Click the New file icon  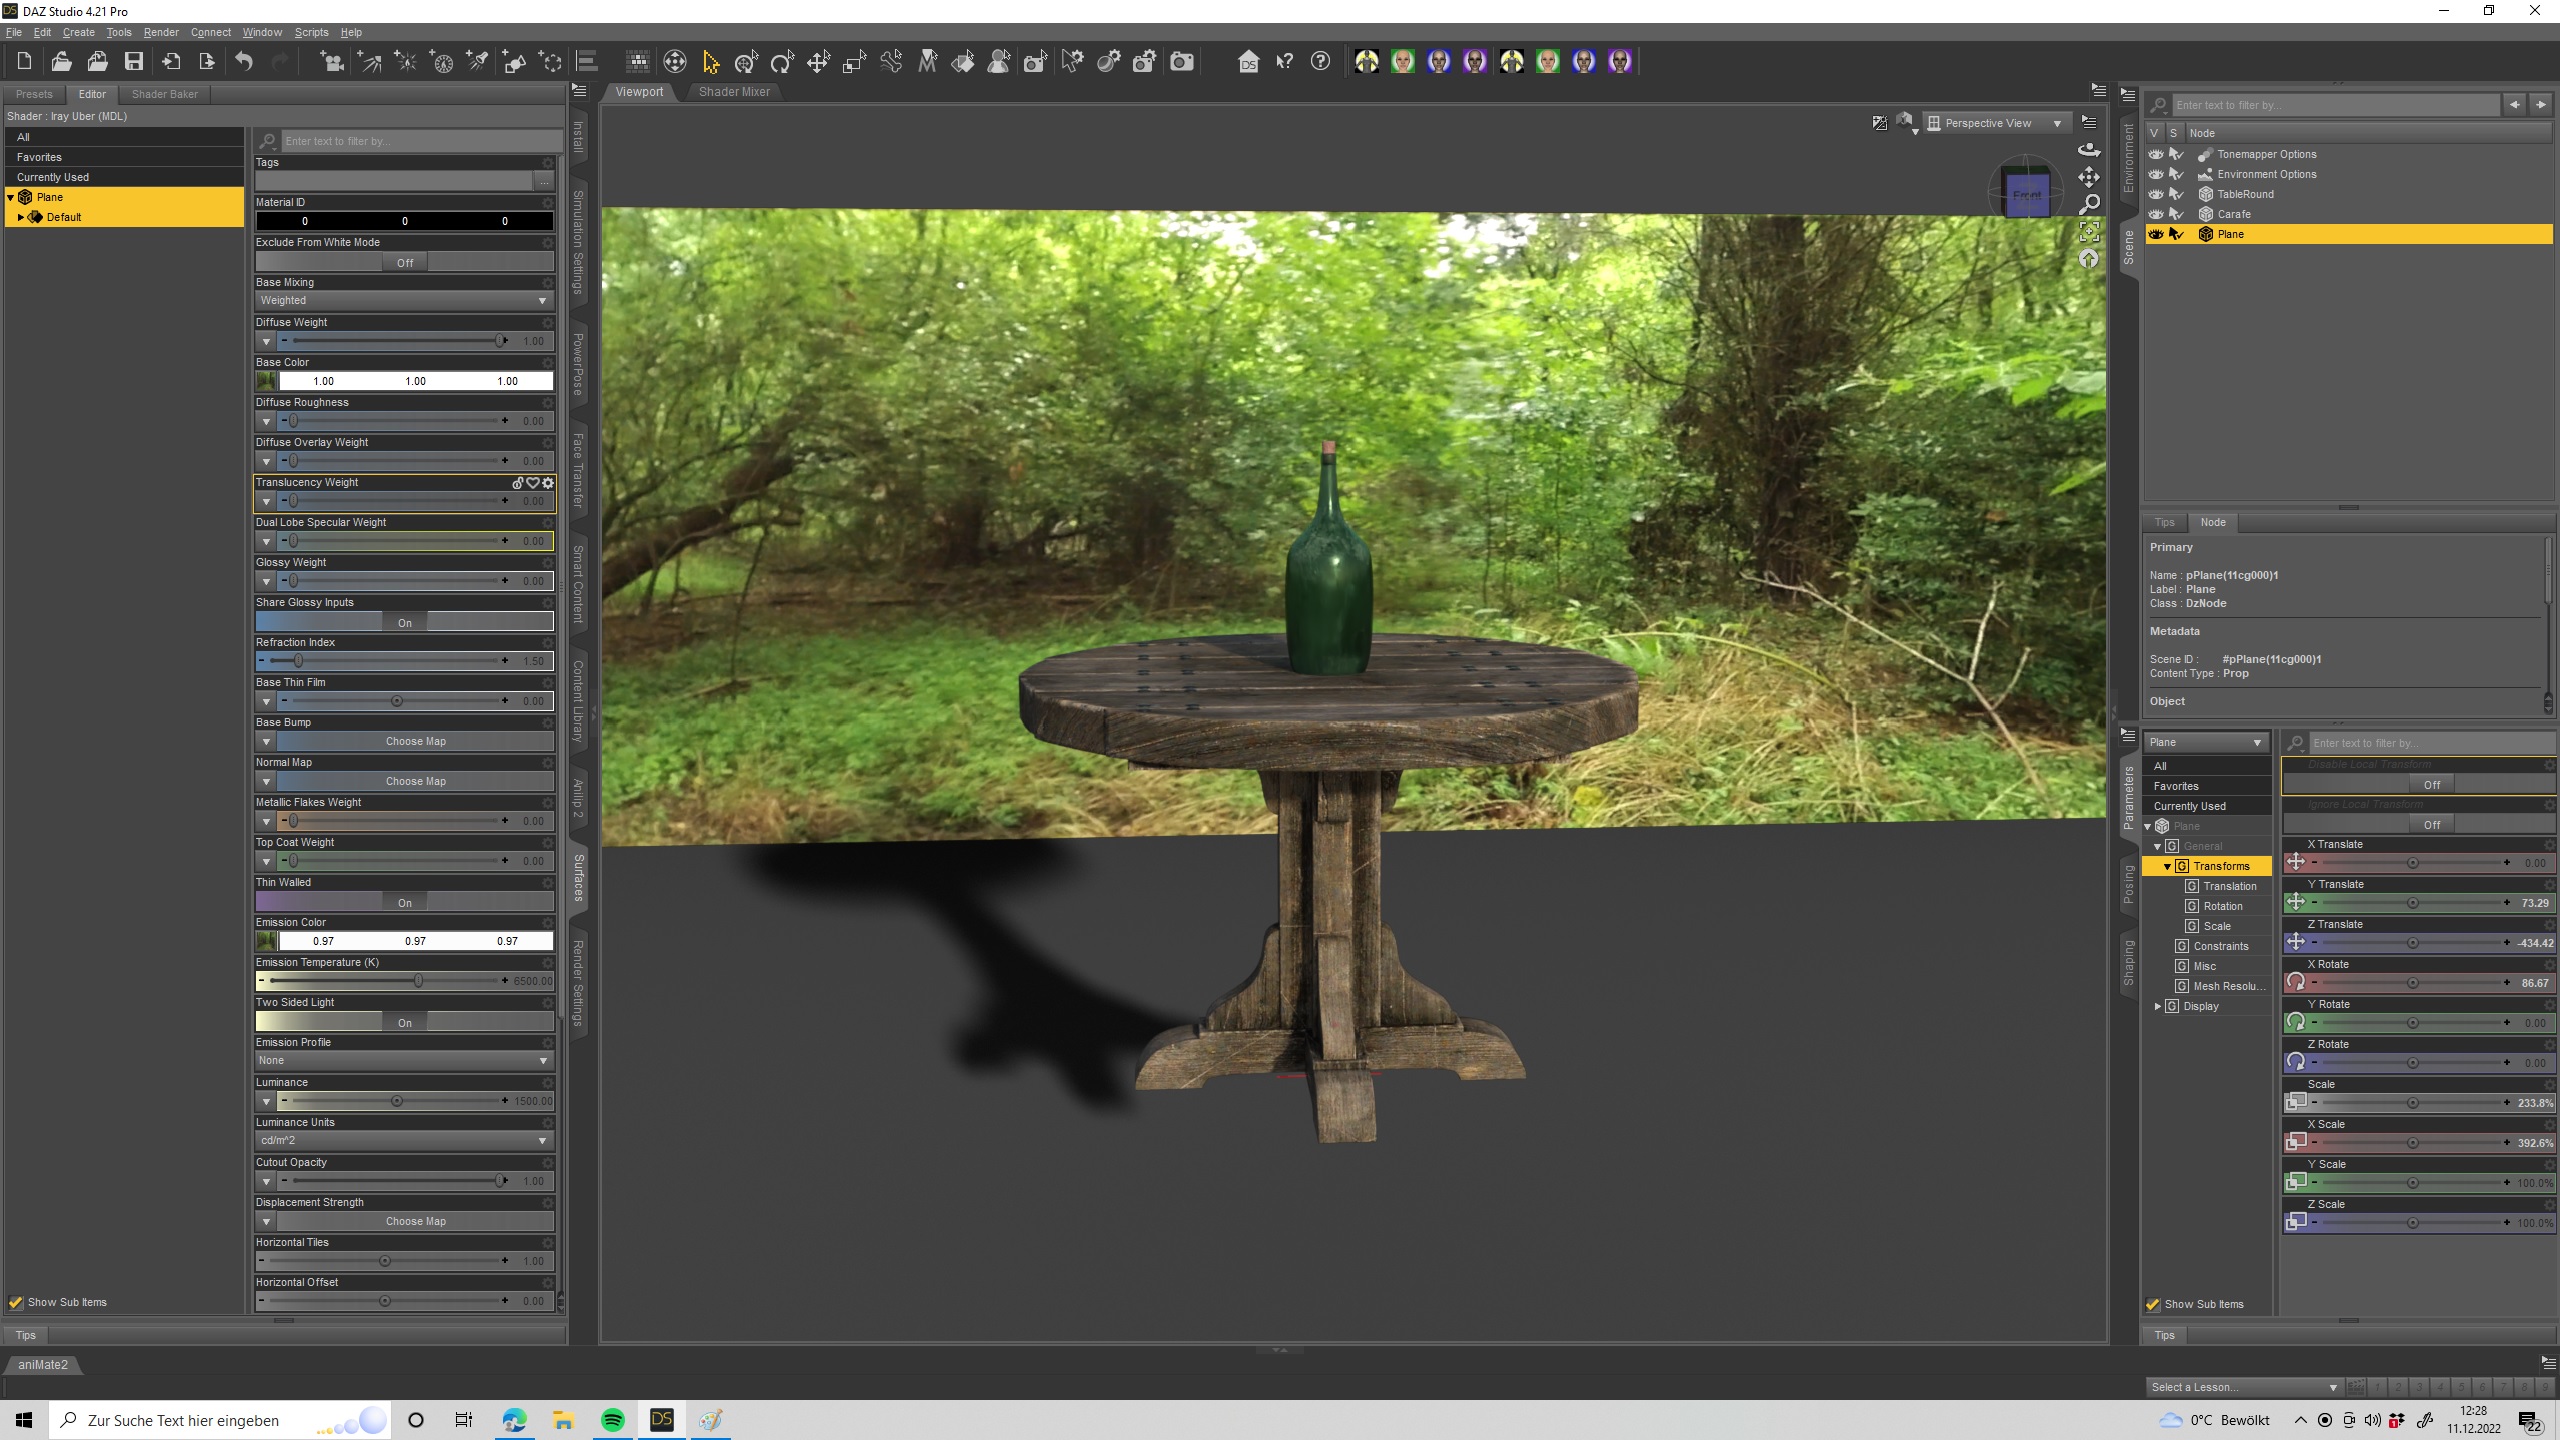coord(25,62)
